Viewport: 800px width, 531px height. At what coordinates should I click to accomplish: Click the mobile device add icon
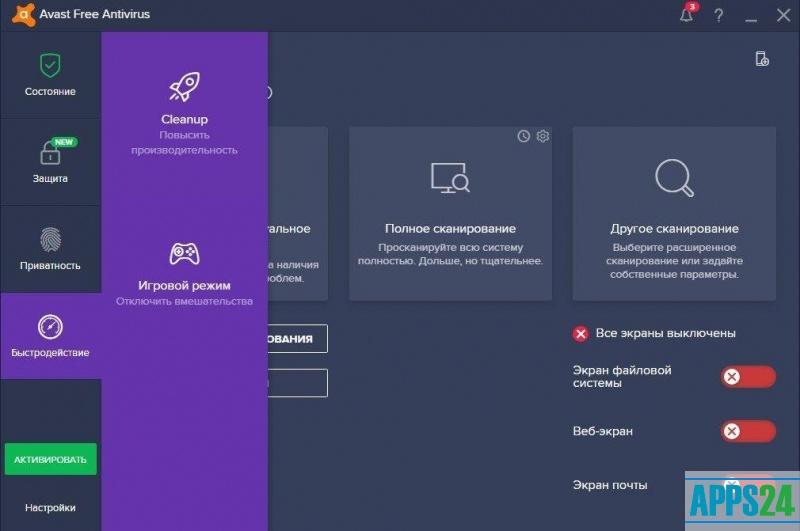tap(762, 59)
